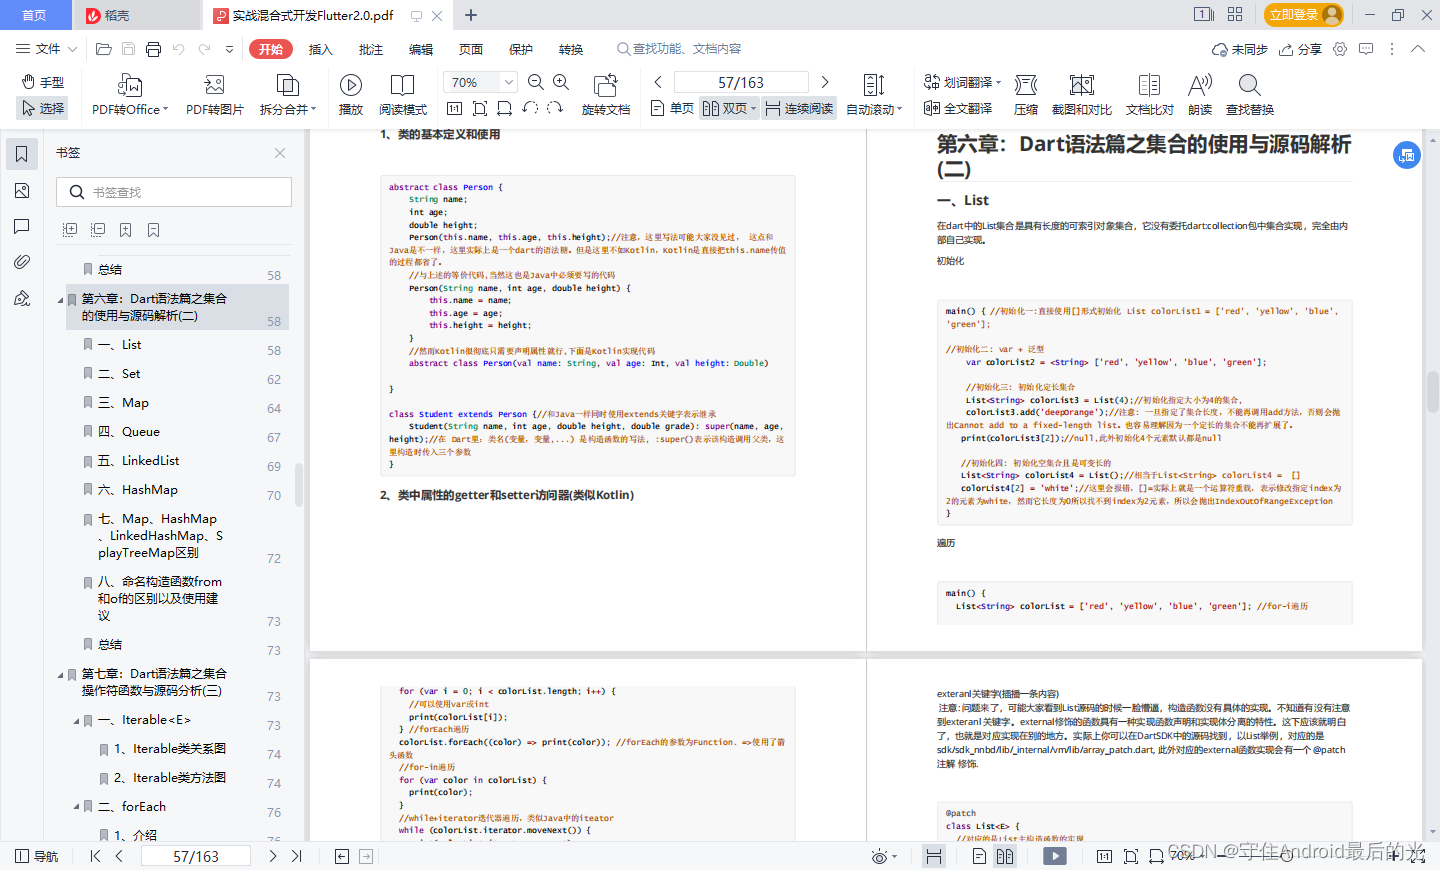
Task: Open the comments panel in sidebar
Action: pos(22,226)
